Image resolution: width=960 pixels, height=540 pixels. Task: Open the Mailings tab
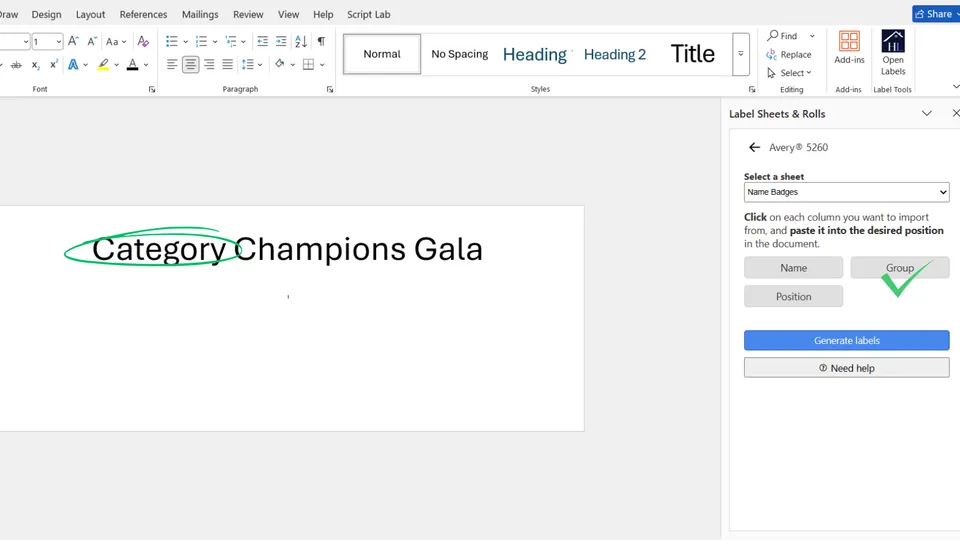pos(200,14)
